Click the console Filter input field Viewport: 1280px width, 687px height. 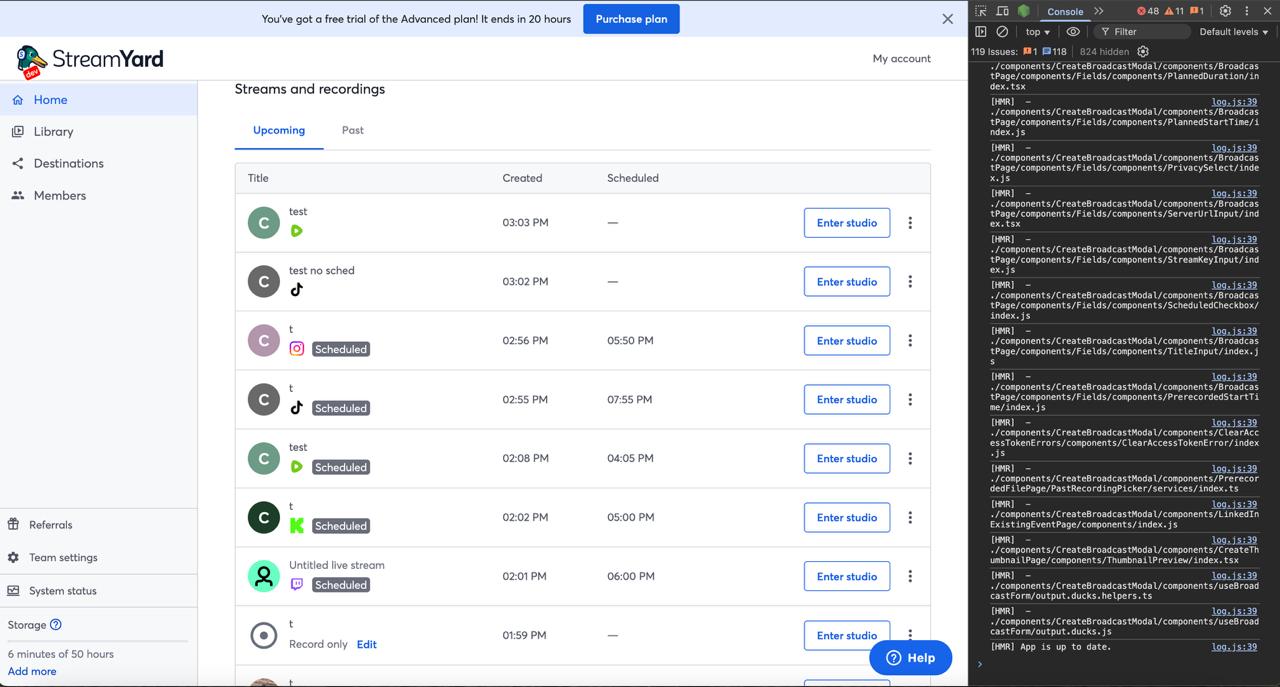pos(1142,32)
